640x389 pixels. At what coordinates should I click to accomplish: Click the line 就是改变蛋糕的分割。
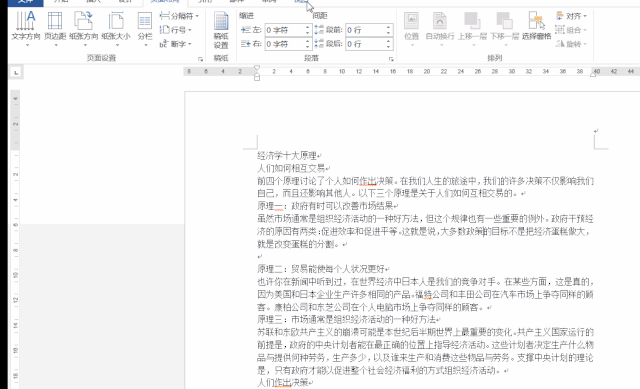tap(299, 244)
